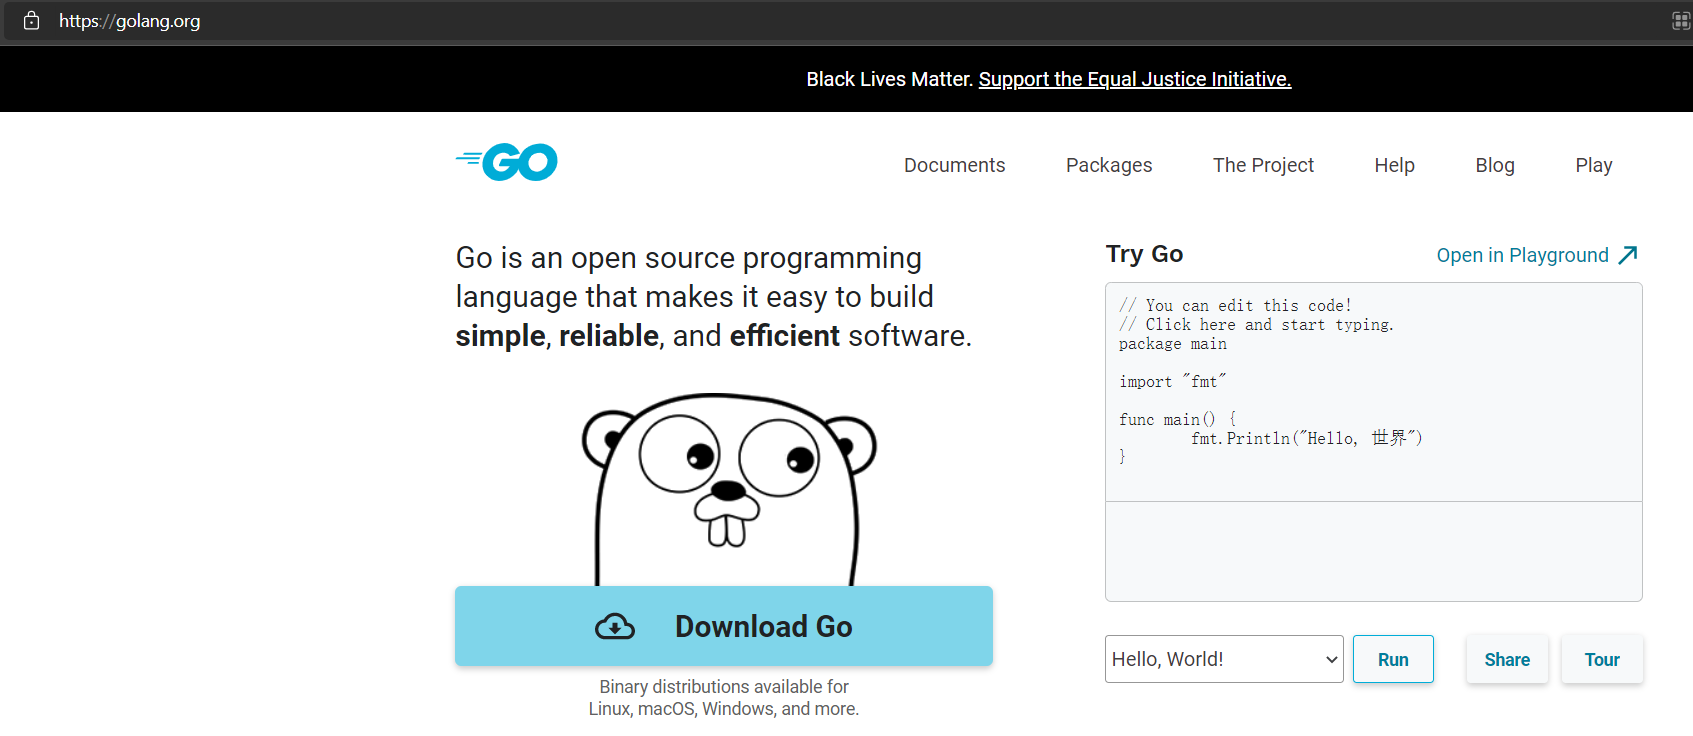Click the Tour button
This screenshot has width=1693, height=736.
pyautogui.click(x=1602, y=659)
